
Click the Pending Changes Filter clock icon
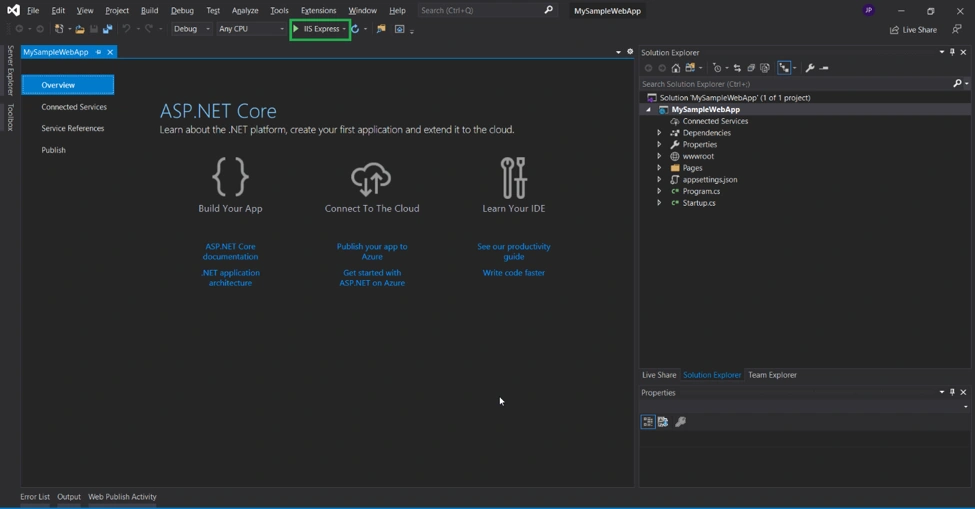point(717,68)
